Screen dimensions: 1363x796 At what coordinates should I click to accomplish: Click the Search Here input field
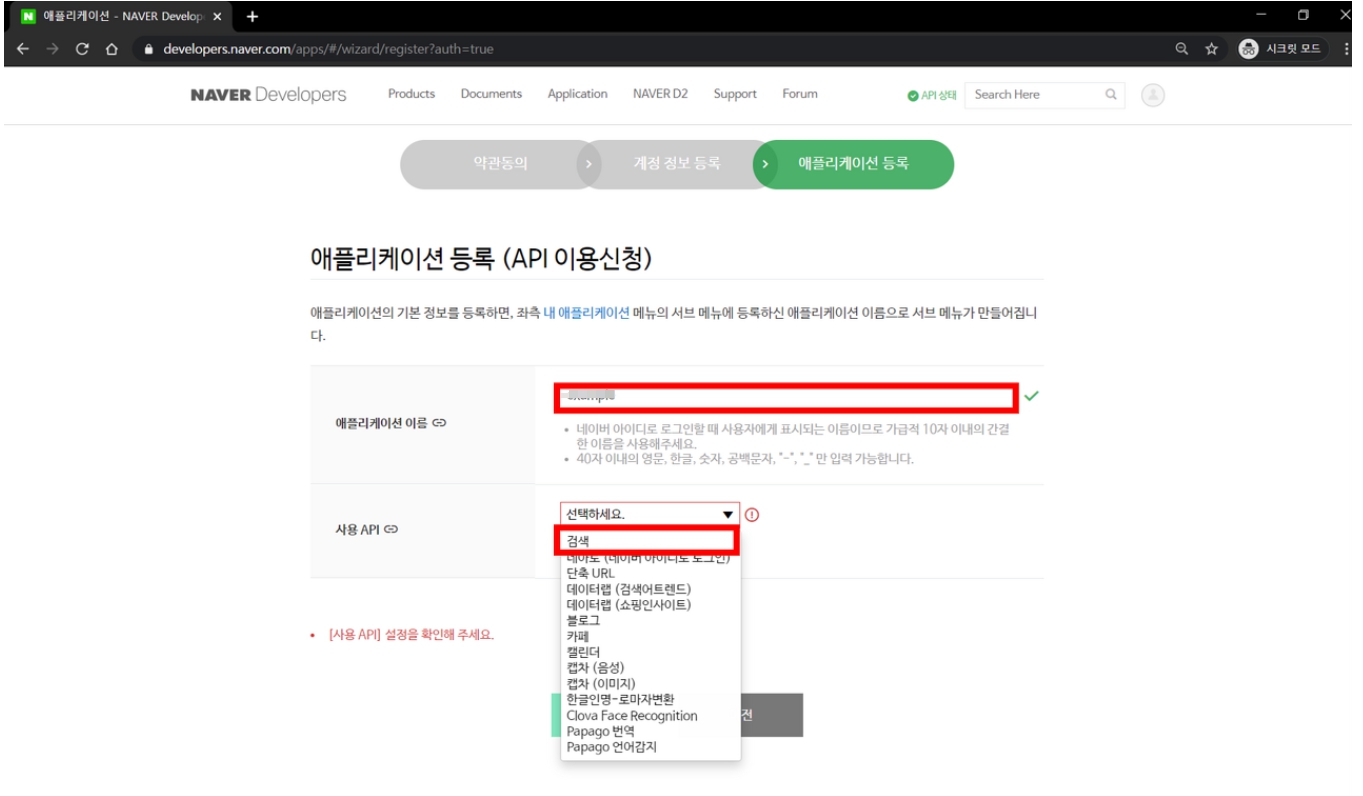pos(1033,95)
